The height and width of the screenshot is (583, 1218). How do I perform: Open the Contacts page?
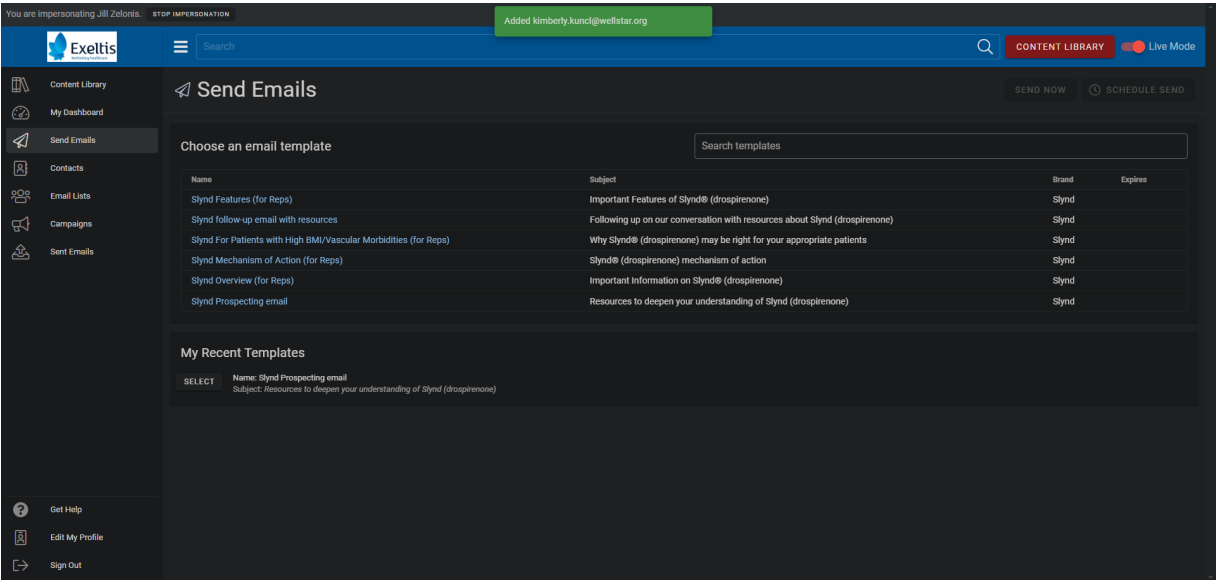67,168
